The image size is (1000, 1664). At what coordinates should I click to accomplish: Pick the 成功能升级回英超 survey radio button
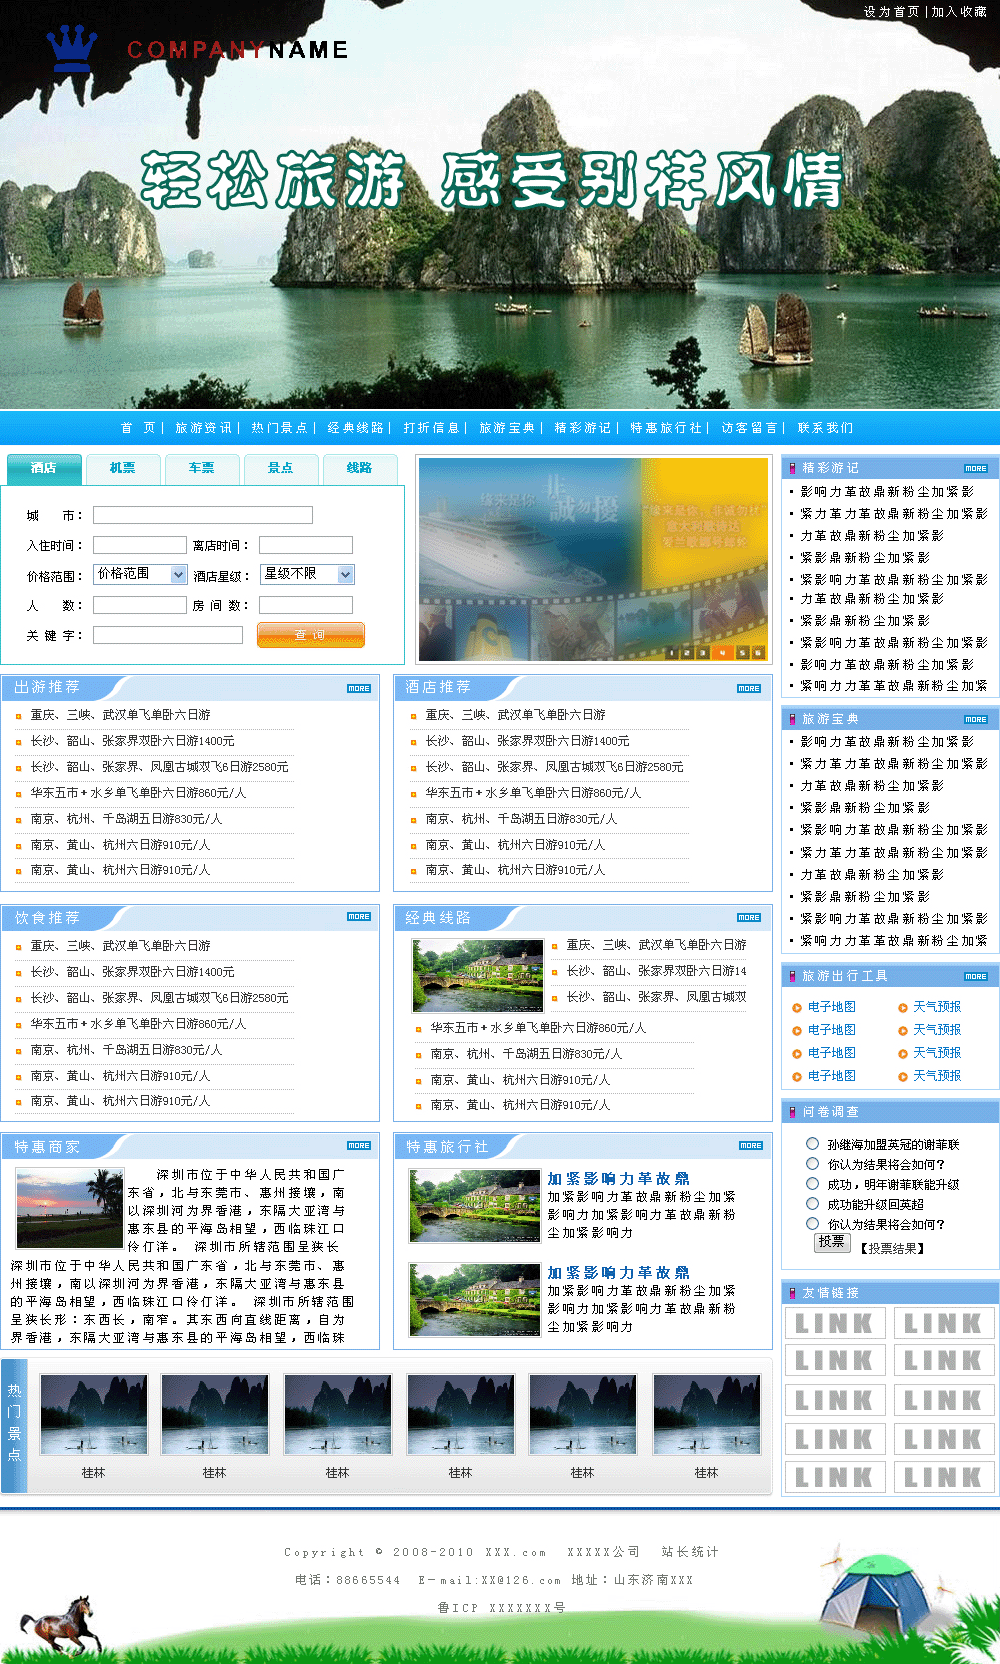coord(812,1204)
